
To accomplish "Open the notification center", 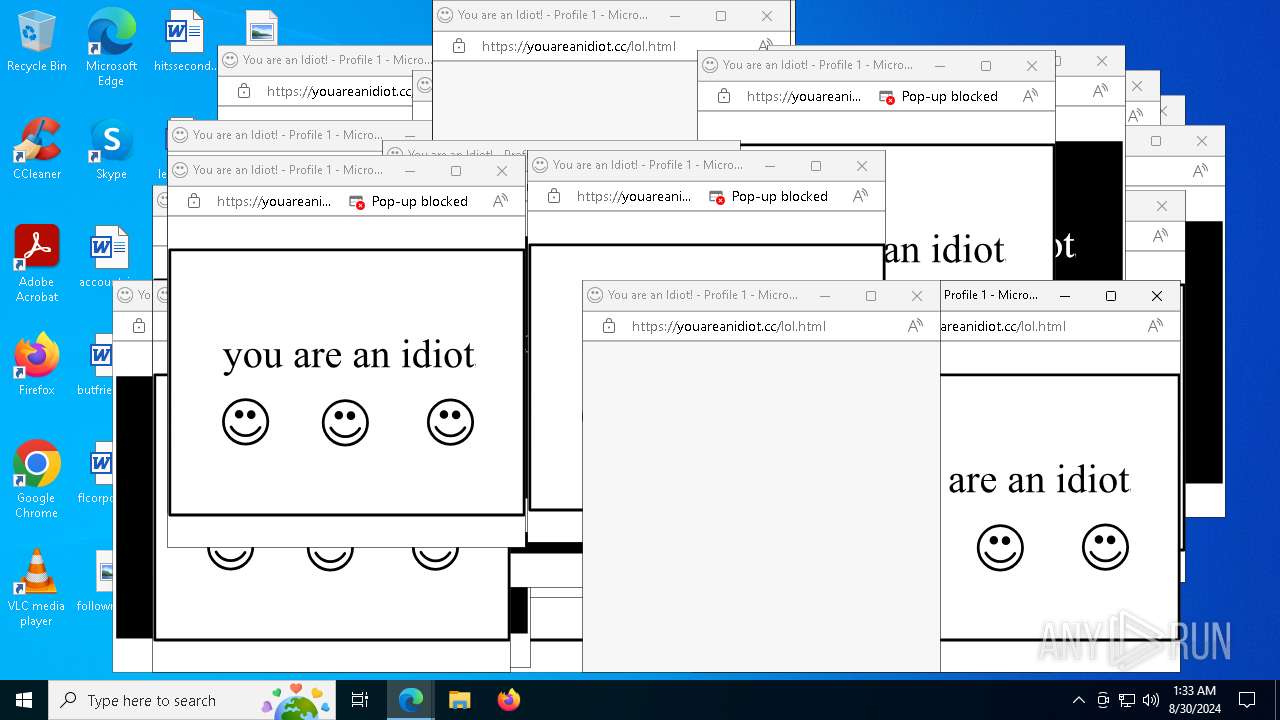I will pyautogui.click(x=1247, y=700).
